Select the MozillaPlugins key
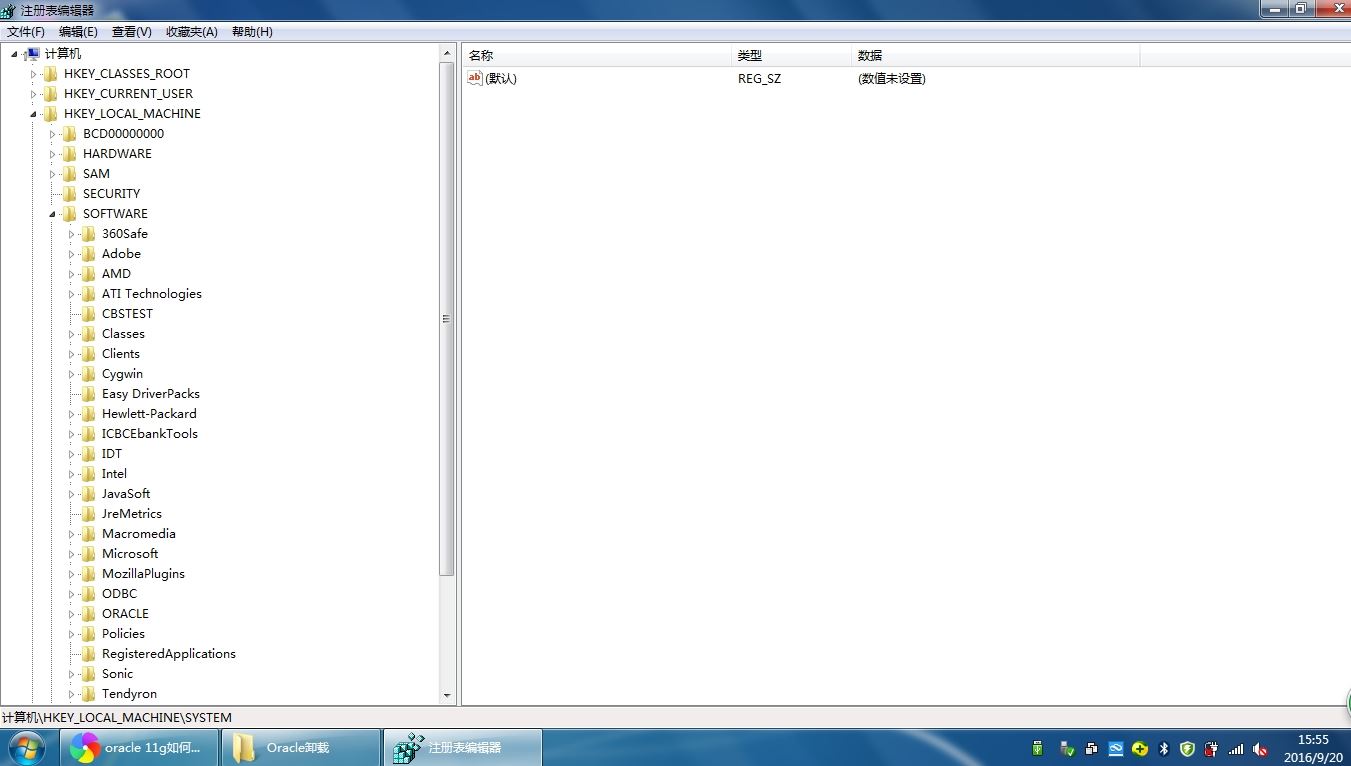 [143, 574]
